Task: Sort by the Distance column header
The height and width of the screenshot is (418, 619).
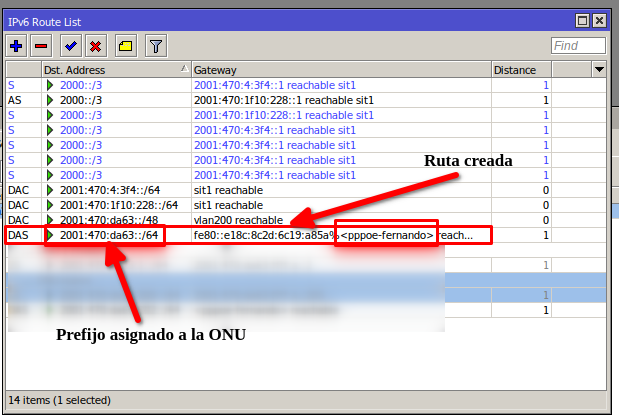Action: [x=520, y=70]
